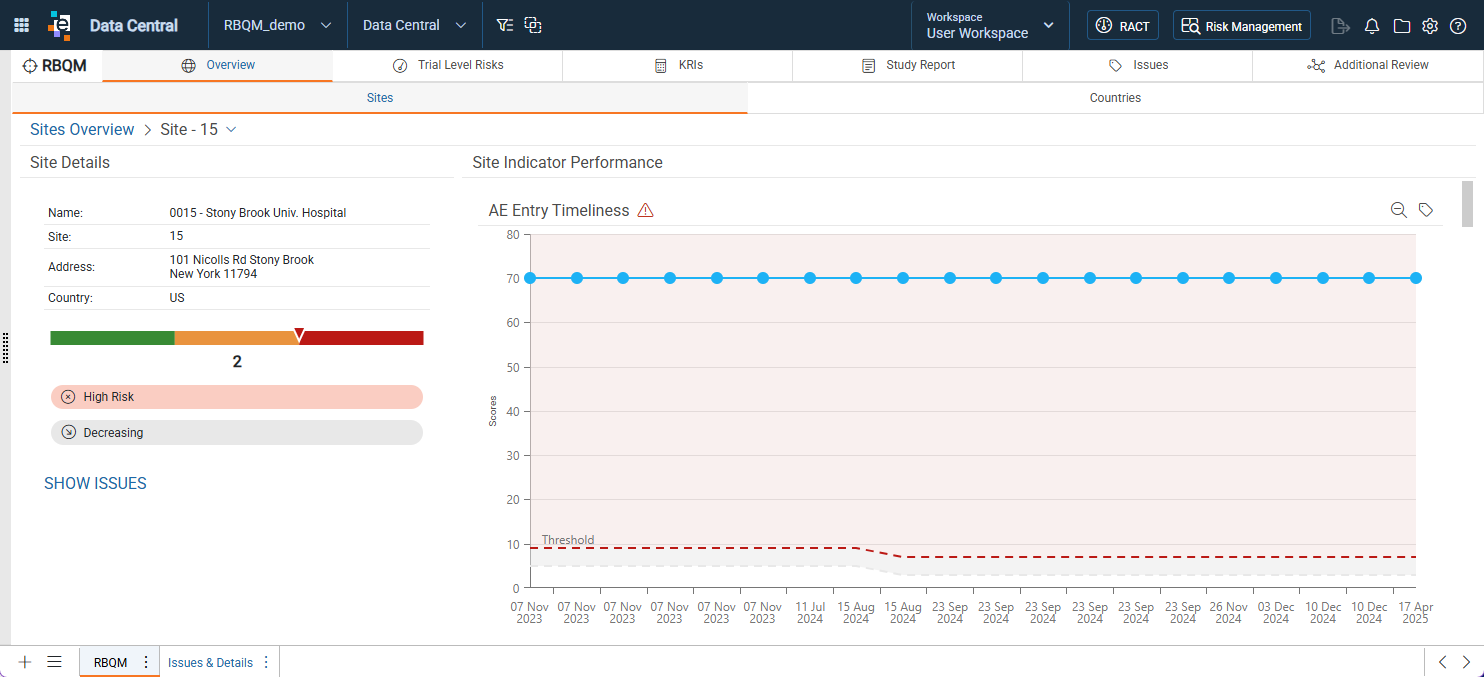Click the Sites Overview breadcrumb link
This screenshot has height=677, width=1484.
pos(82,130)
